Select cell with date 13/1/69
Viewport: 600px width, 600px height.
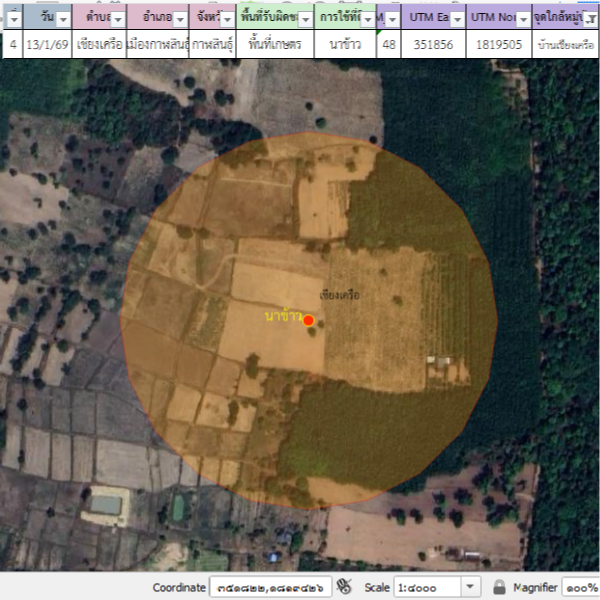point(47,45)
